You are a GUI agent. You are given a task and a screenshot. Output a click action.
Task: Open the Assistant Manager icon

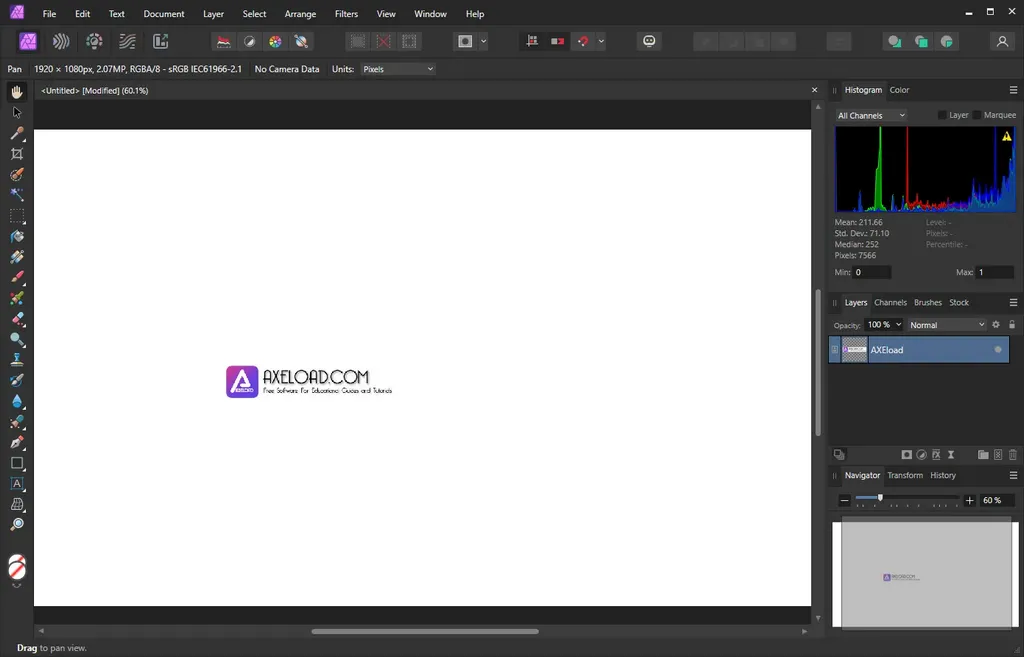coord(649,41)
